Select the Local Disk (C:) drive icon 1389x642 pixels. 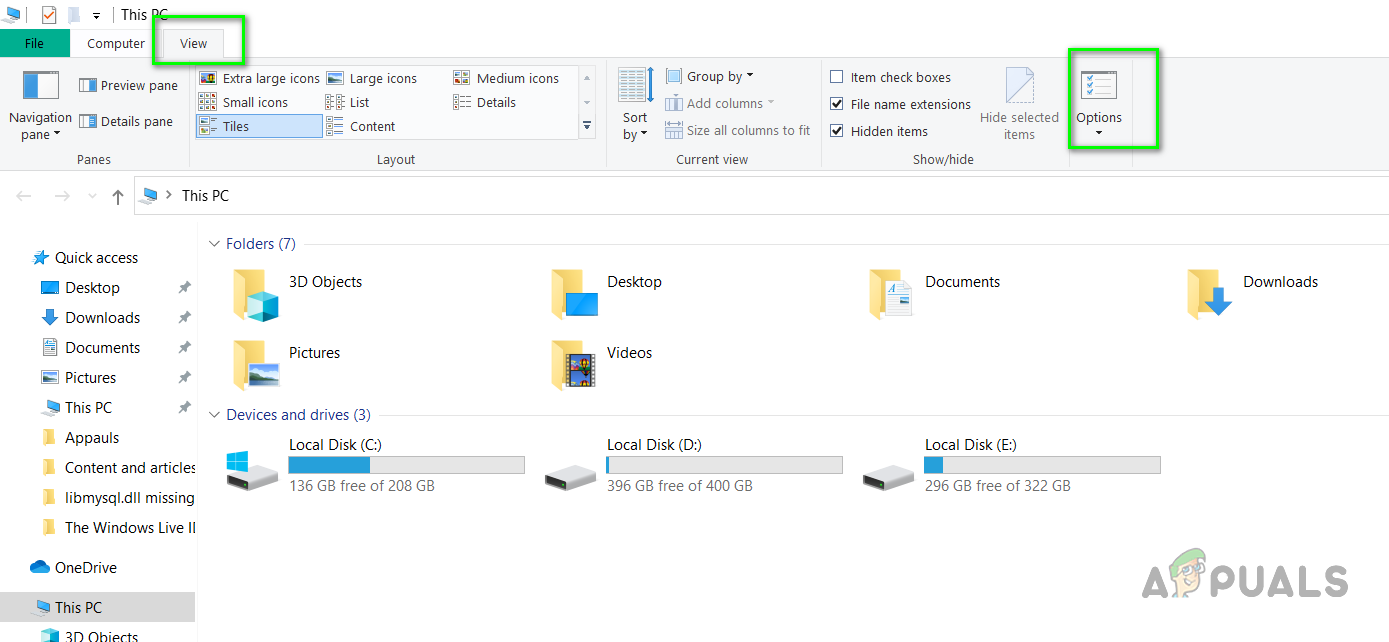click(252, 470)
